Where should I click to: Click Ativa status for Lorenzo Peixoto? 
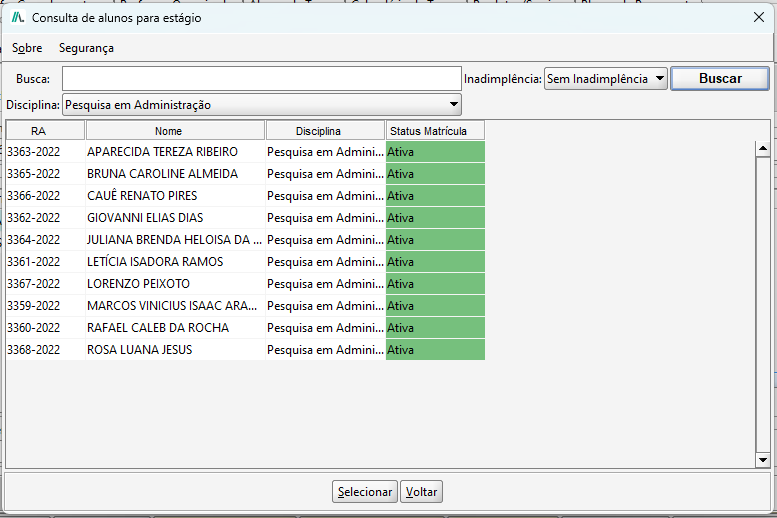pyautogui.click(x=435, y=284)
